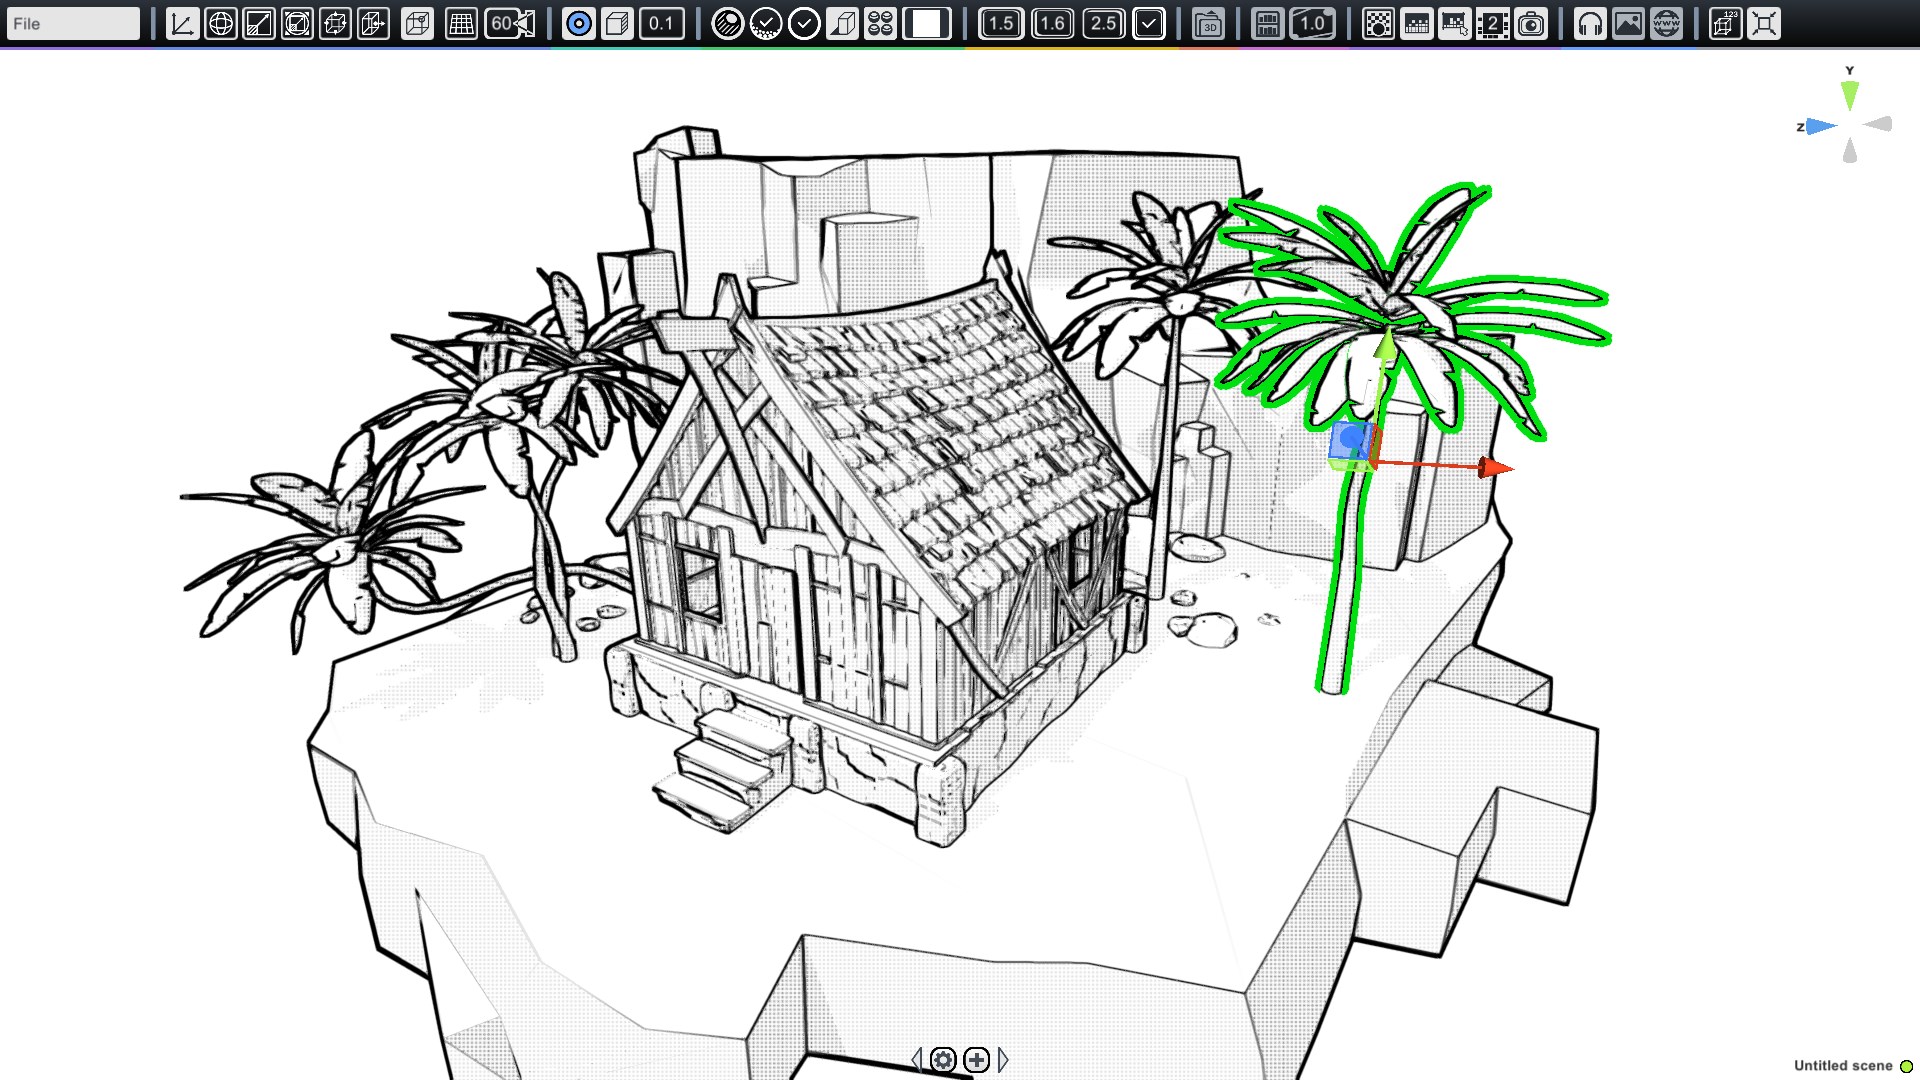The width and height of the screenshot is (1920, 1080).
Task: Open the bottom gear settings icon
Action: pos(943,1059)
